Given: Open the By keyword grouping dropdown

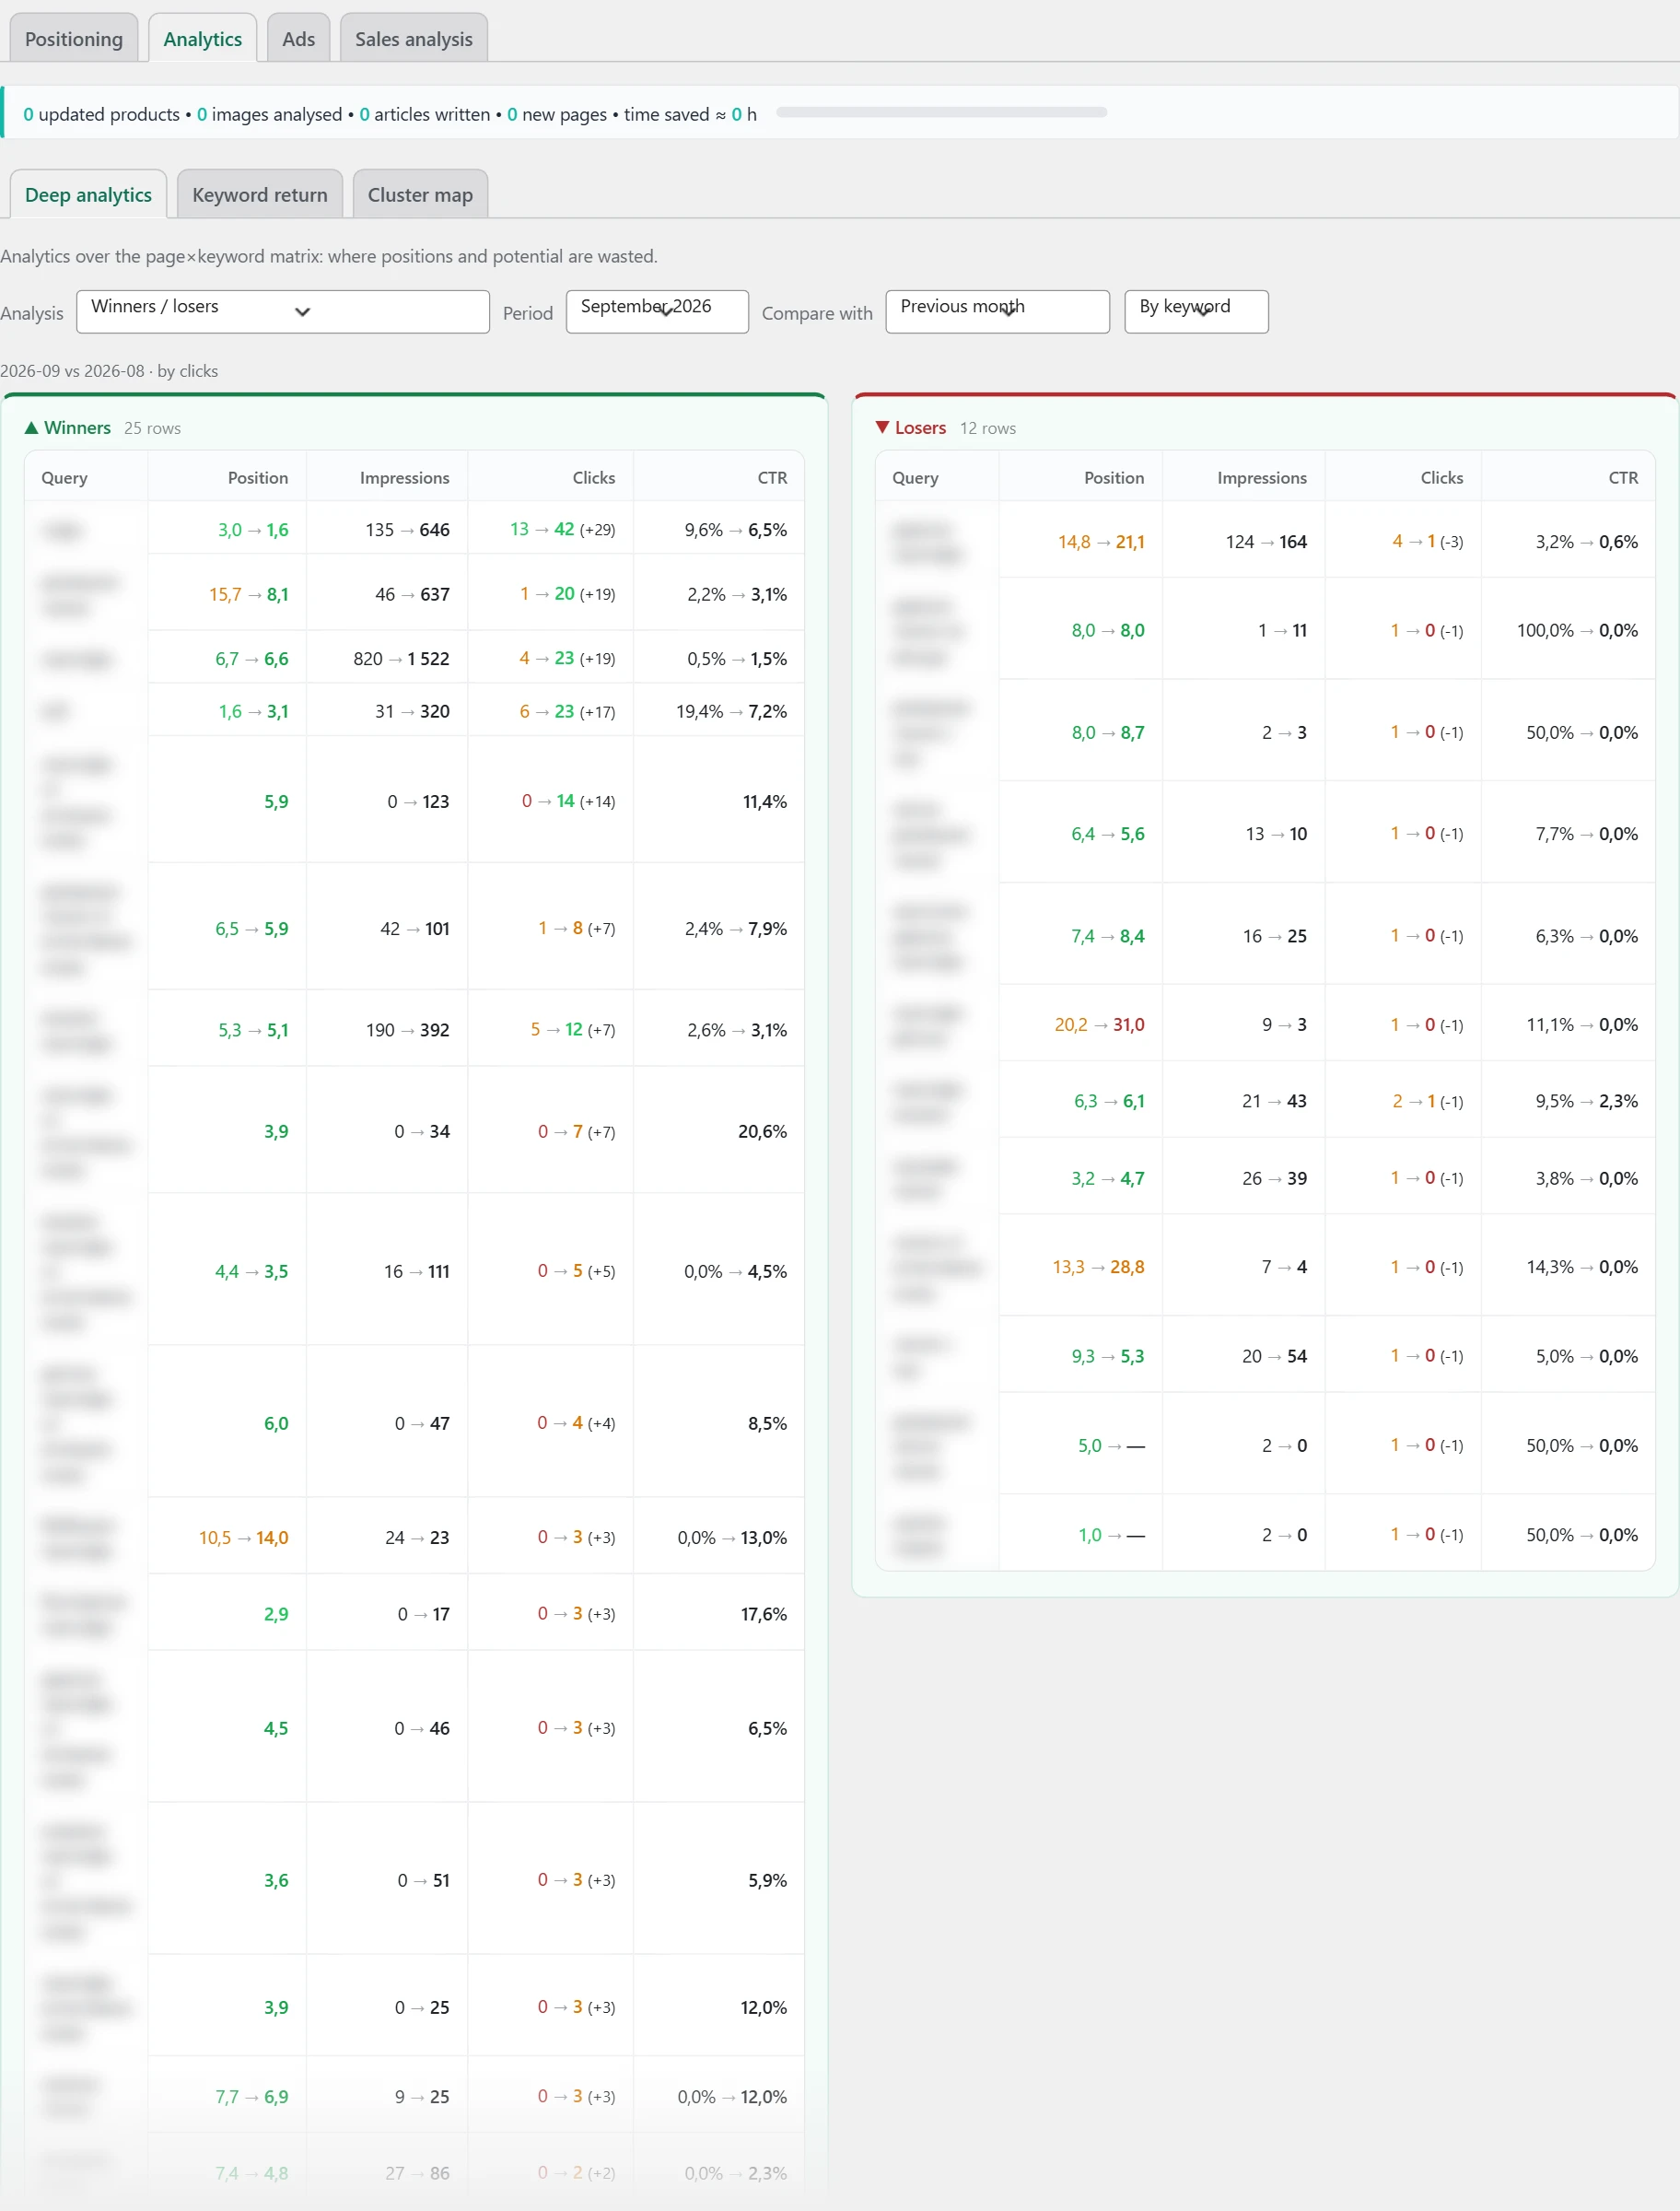Looking at the screenshot, I should click(x=1196, y=311).
